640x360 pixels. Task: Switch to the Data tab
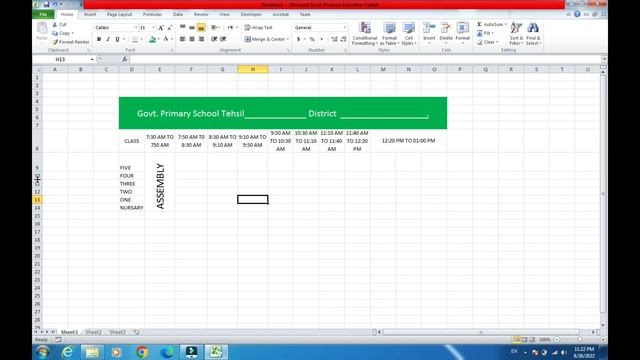click(x=178, y=14)
